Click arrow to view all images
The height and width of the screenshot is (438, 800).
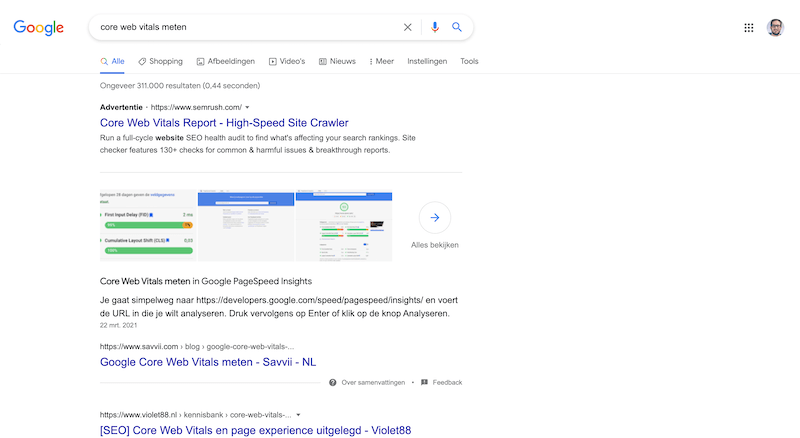[x=435, y=217]
